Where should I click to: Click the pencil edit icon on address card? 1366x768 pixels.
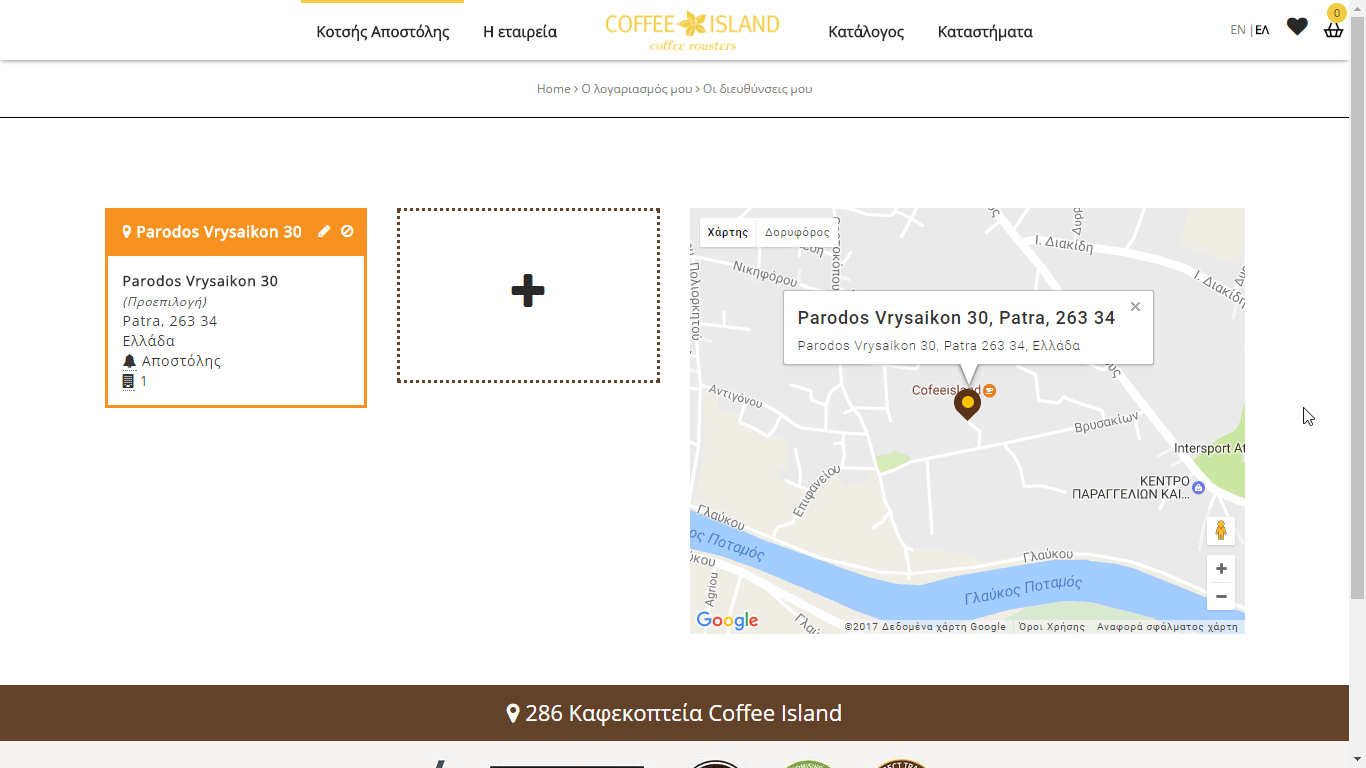pyautogui.click(x=324, y=231)
